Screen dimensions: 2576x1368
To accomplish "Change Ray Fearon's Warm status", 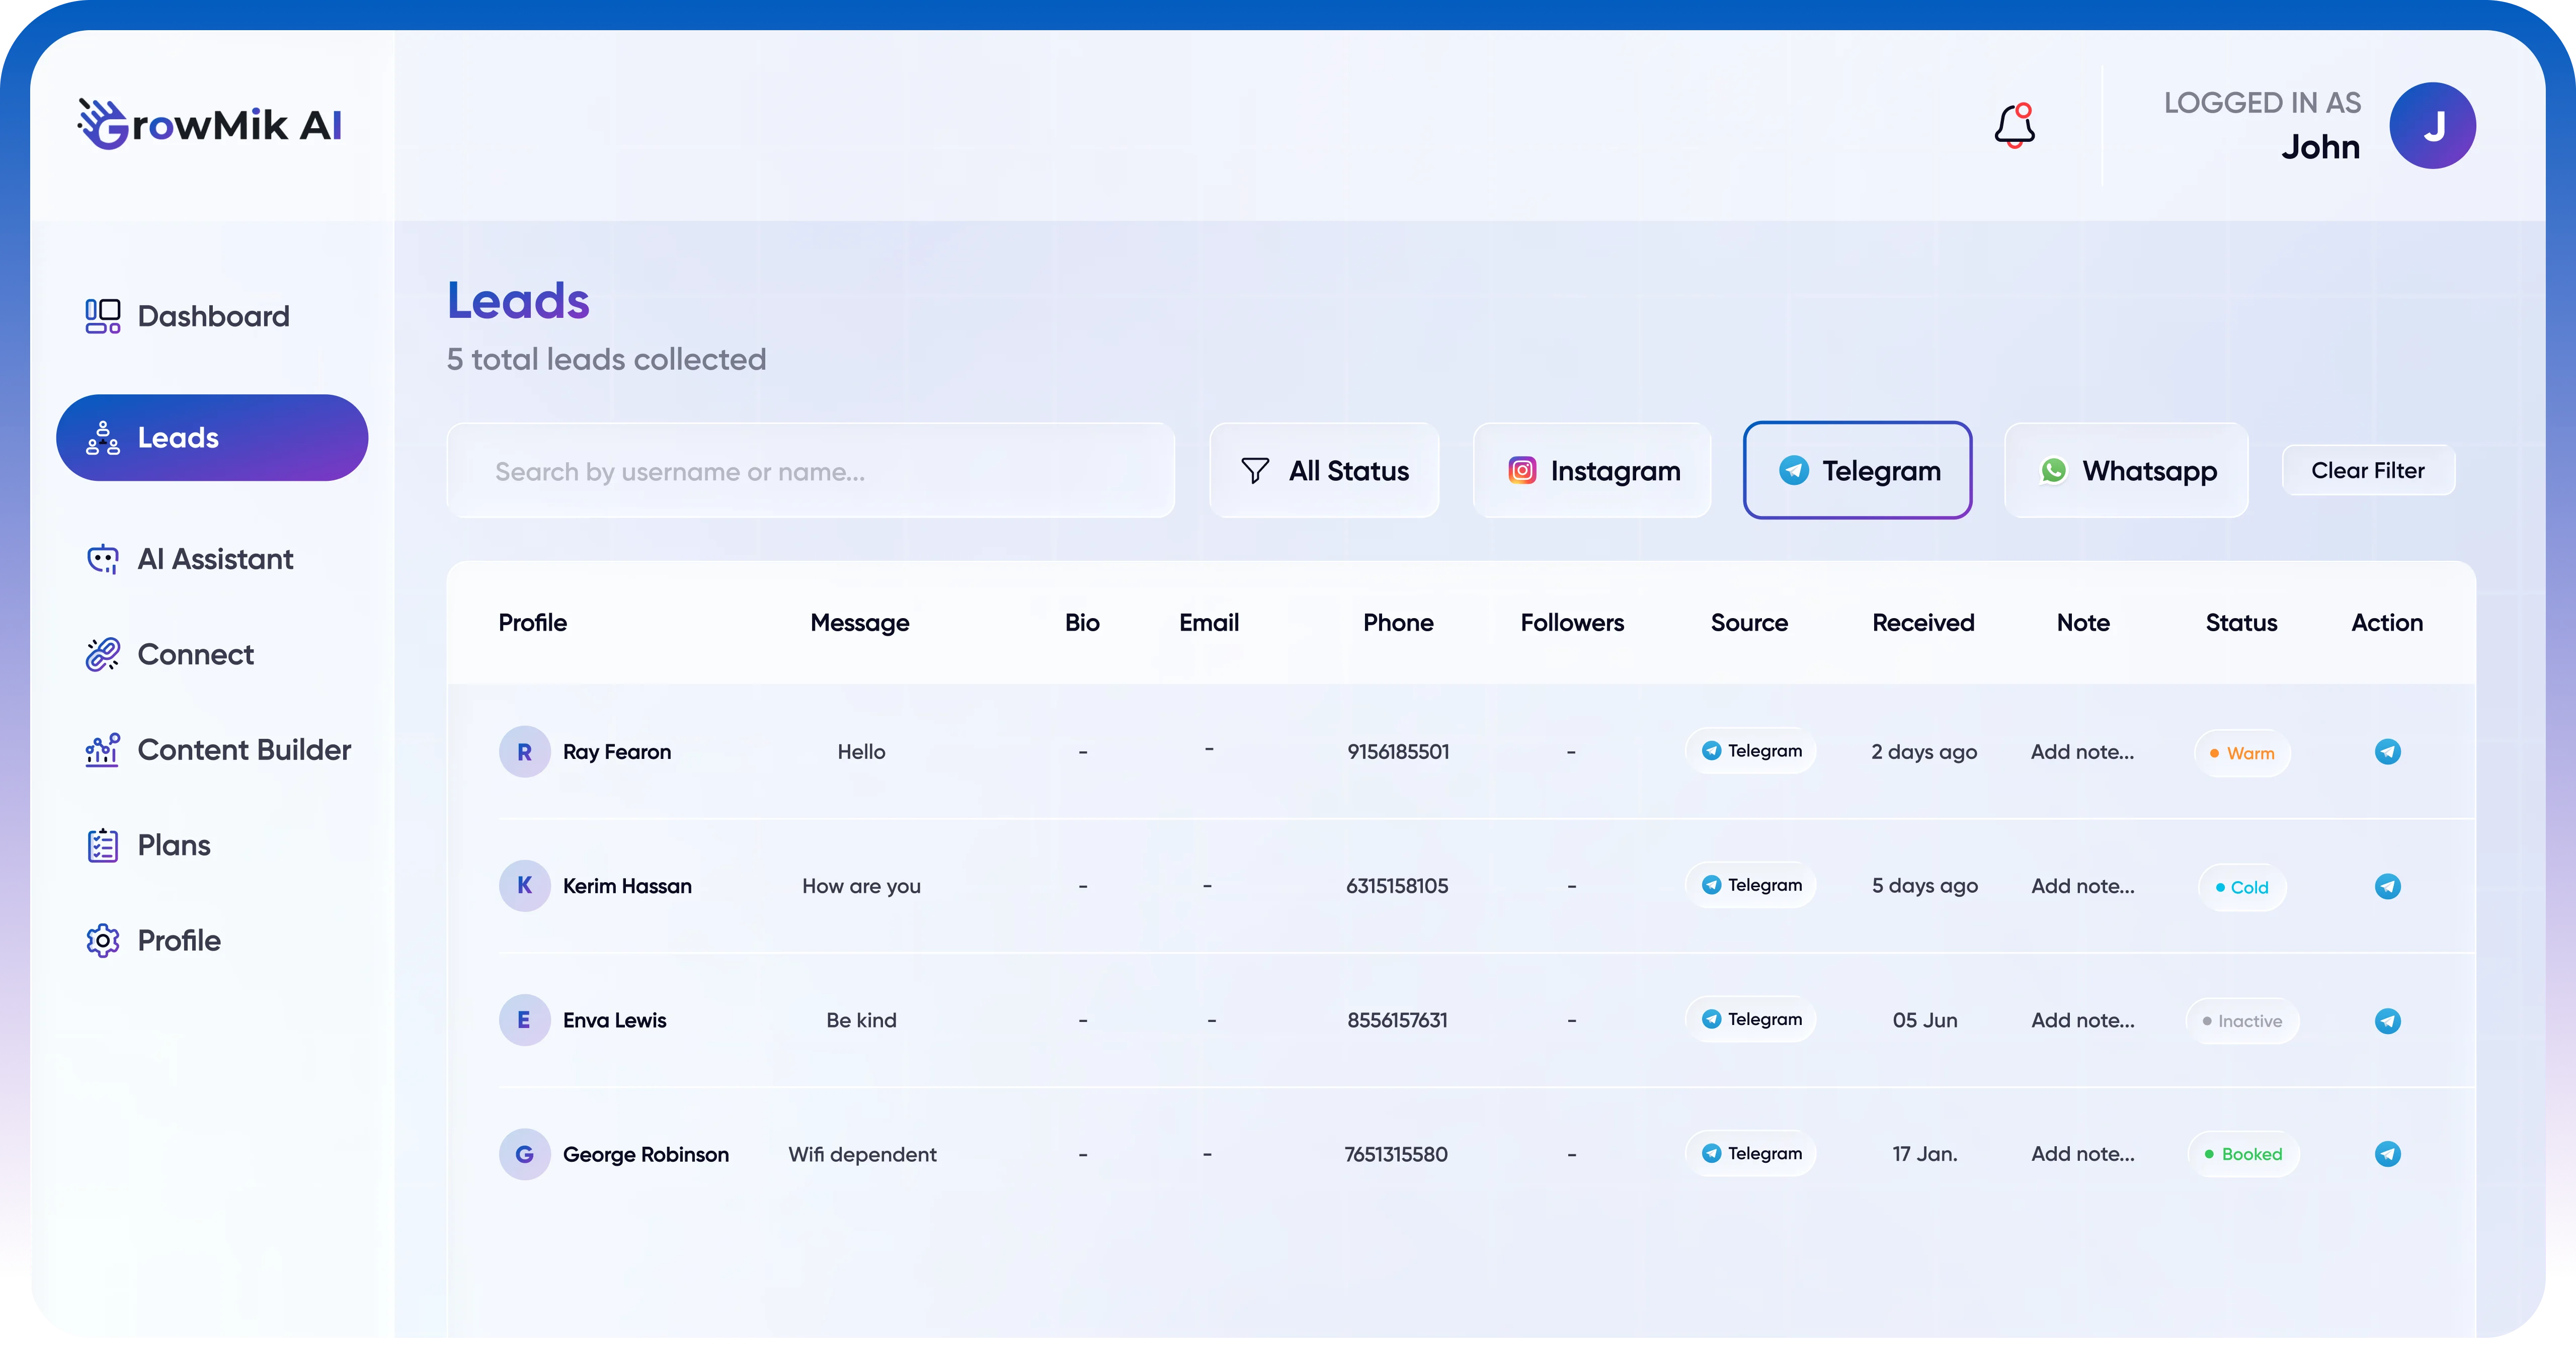I will click(2242, 753).
